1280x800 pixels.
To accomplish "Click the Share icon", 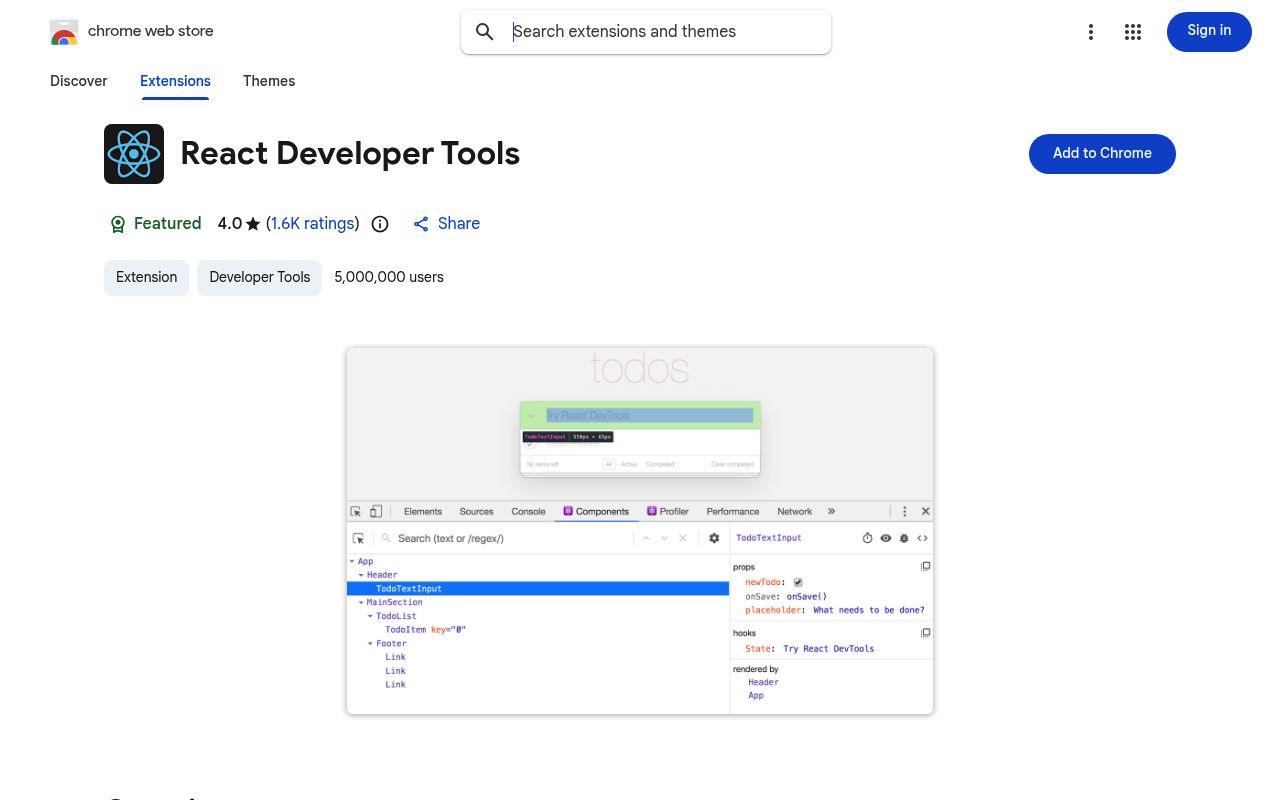I will click(x=421, y=224).
